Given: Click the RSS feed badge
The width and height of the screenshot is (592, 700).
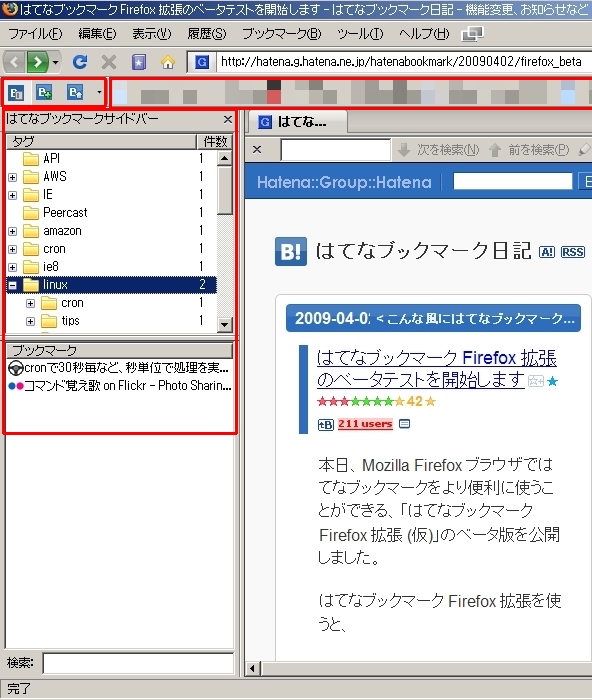Looking at the screenshot, I should (x=573, y=252).
